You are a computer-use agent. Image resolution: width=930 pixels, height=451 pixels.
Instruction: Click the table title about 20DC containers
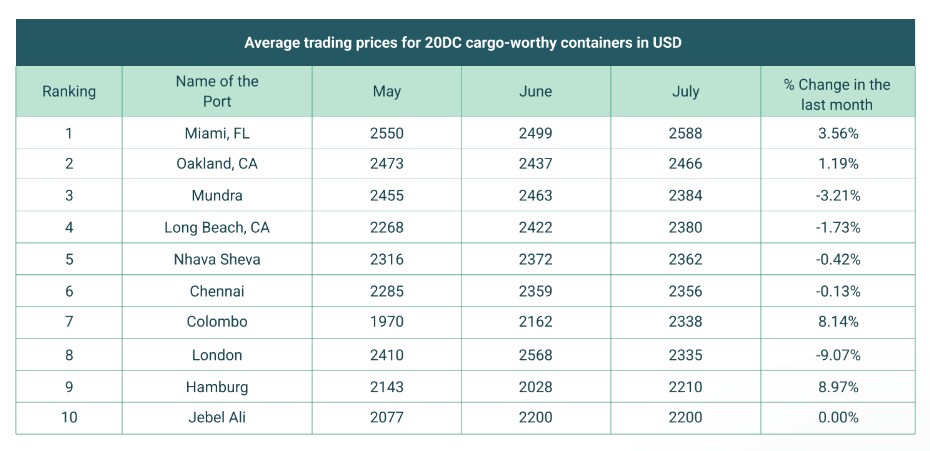pyautogui.click(x=464, y=43)
